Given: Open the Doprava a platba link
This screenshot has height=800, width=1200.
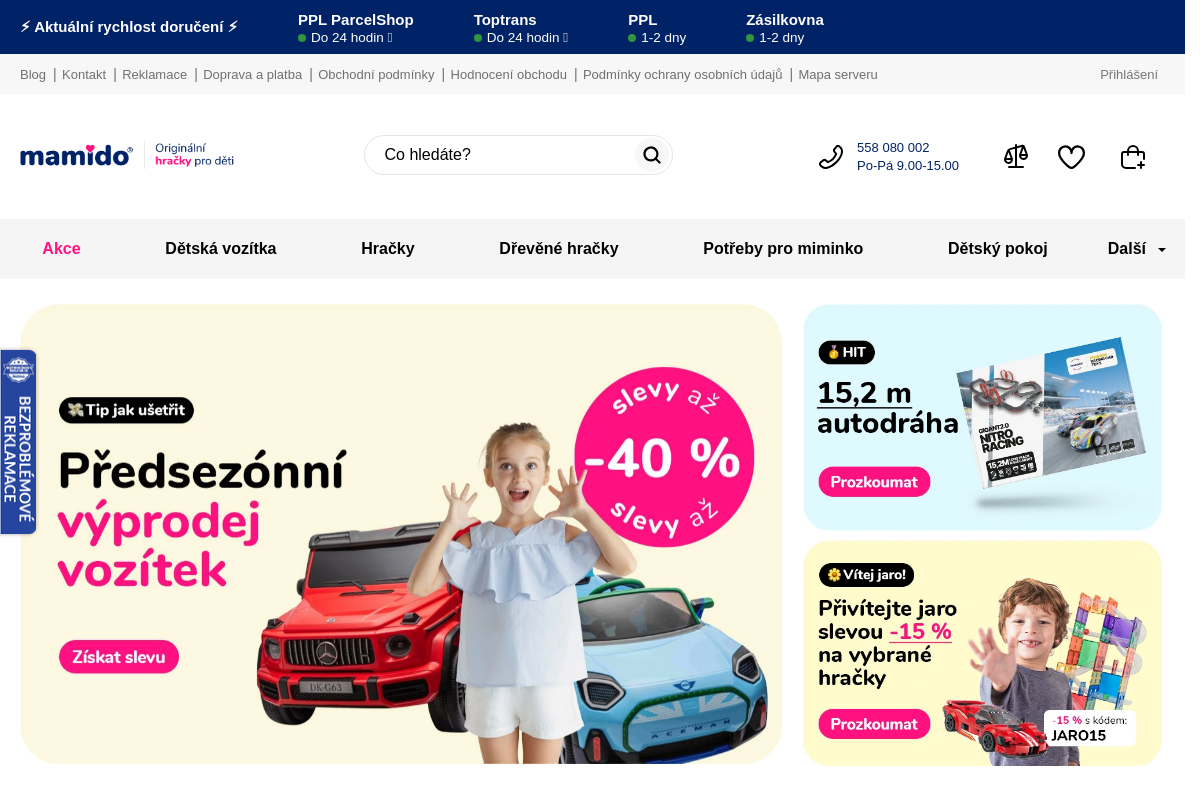Looking at the screenshot, I should pyautogui.click(x=252, y=75).
